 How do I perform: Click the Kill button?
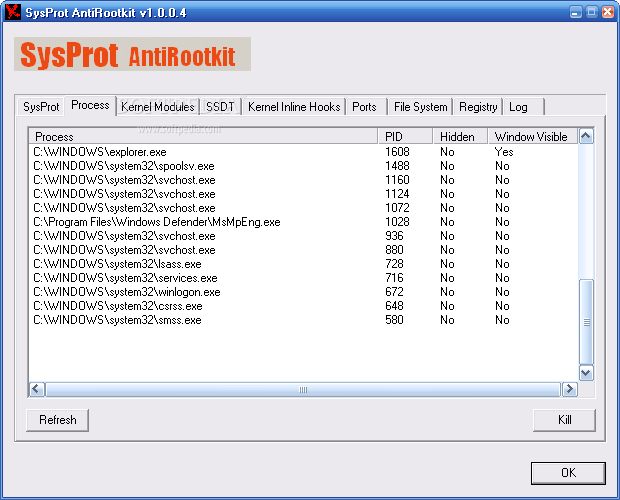tap(564, 420)
